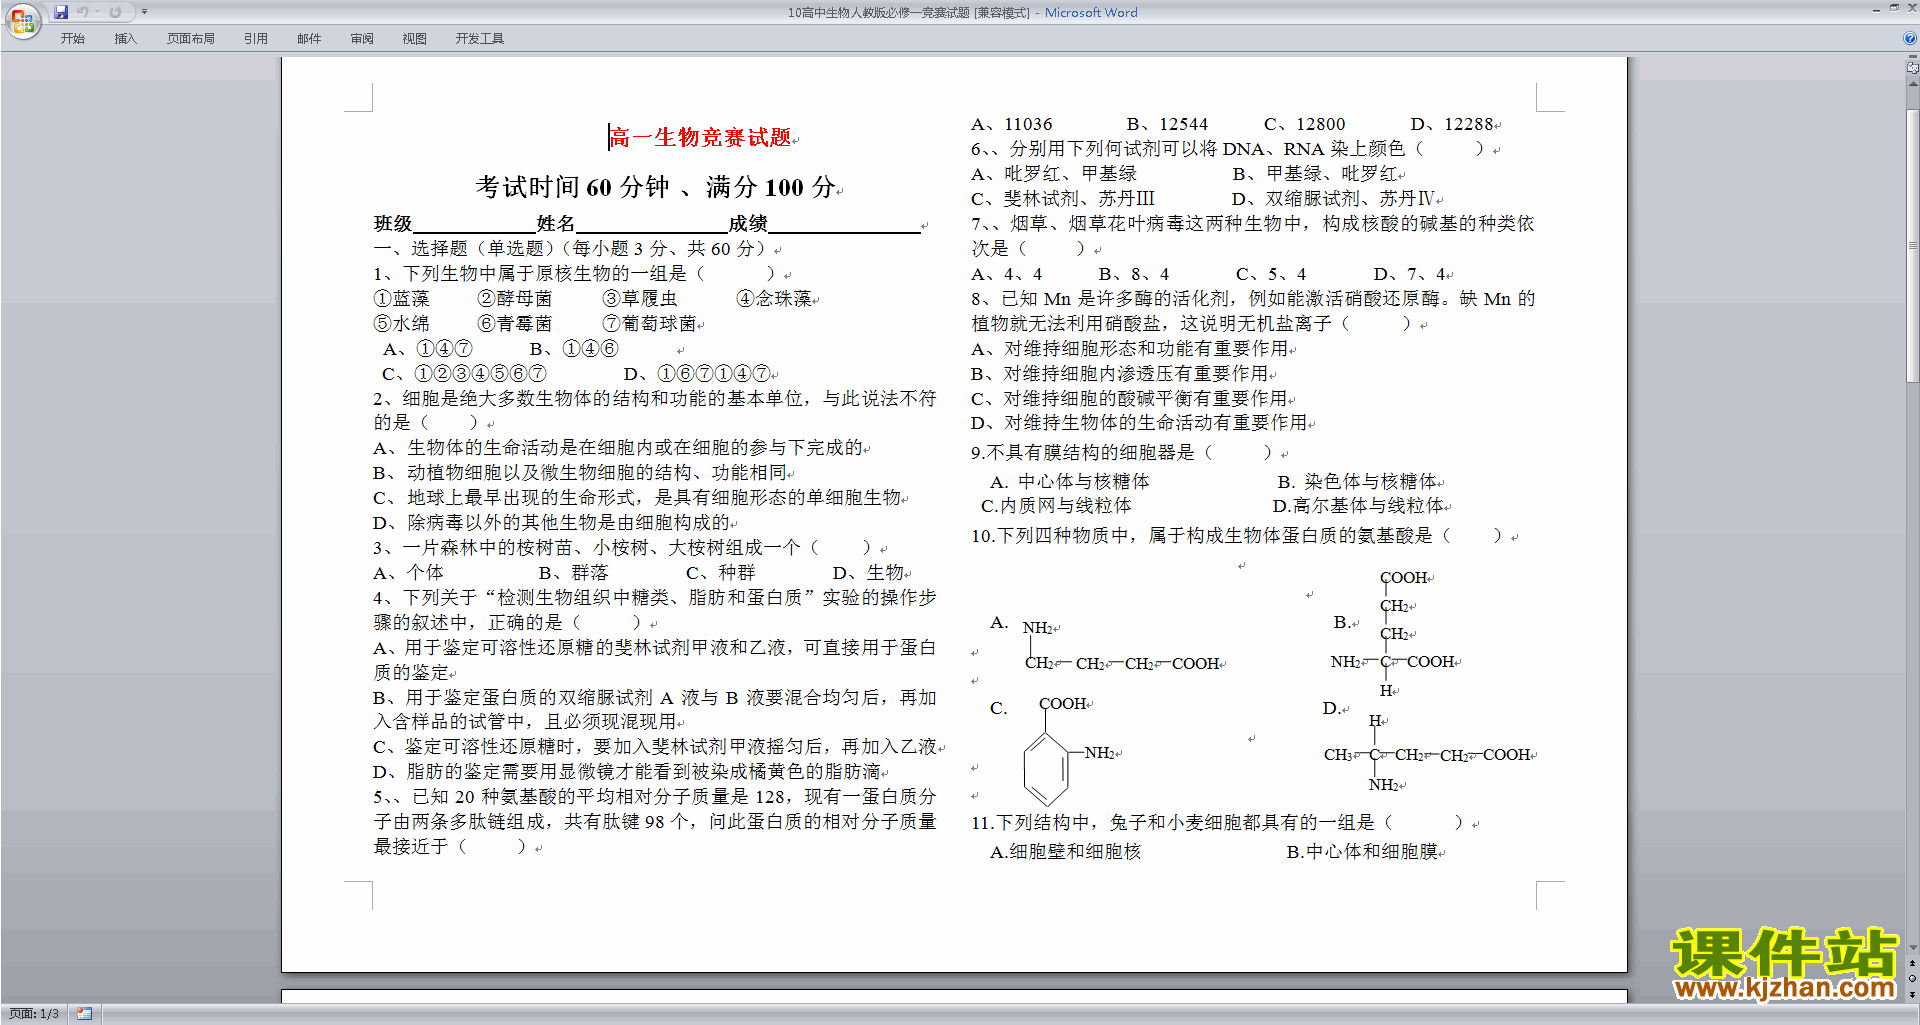Click the 成绩 blank field
Screen dimensions: 1920x1025
pos(844,224)
